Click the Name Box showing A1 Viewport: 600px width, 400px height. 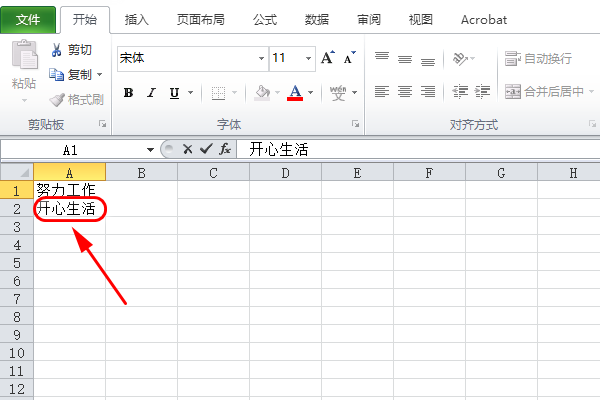point(70,150)
